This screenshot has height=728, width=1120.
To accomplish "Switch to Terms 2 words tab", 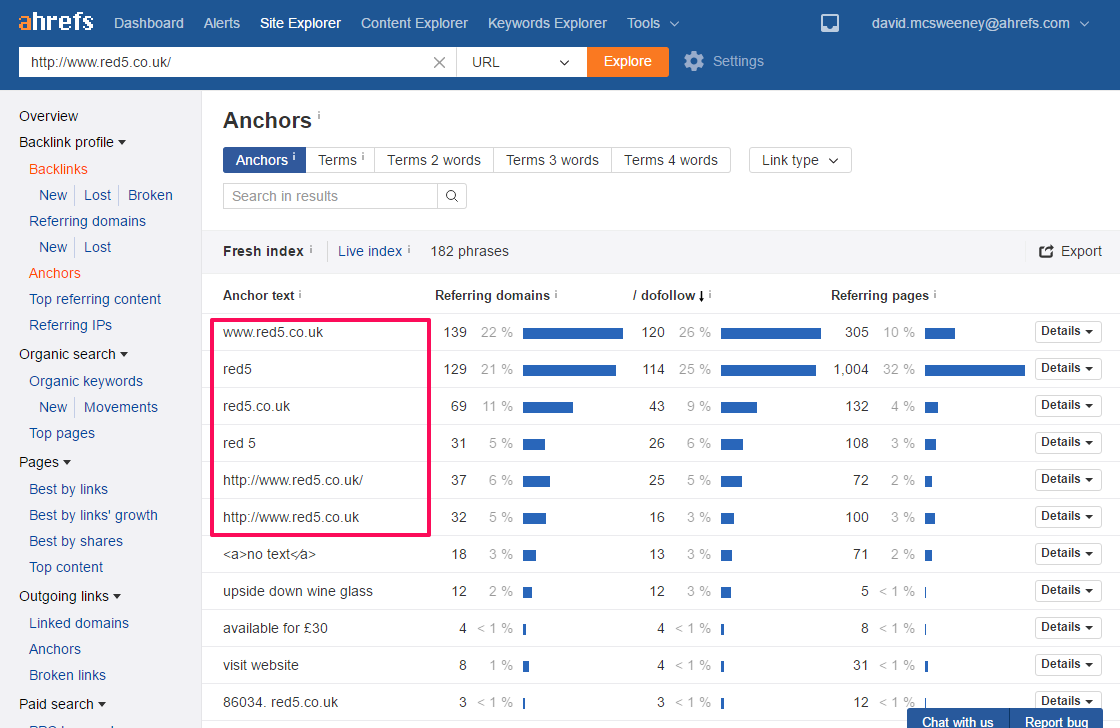I will [434, 160].
